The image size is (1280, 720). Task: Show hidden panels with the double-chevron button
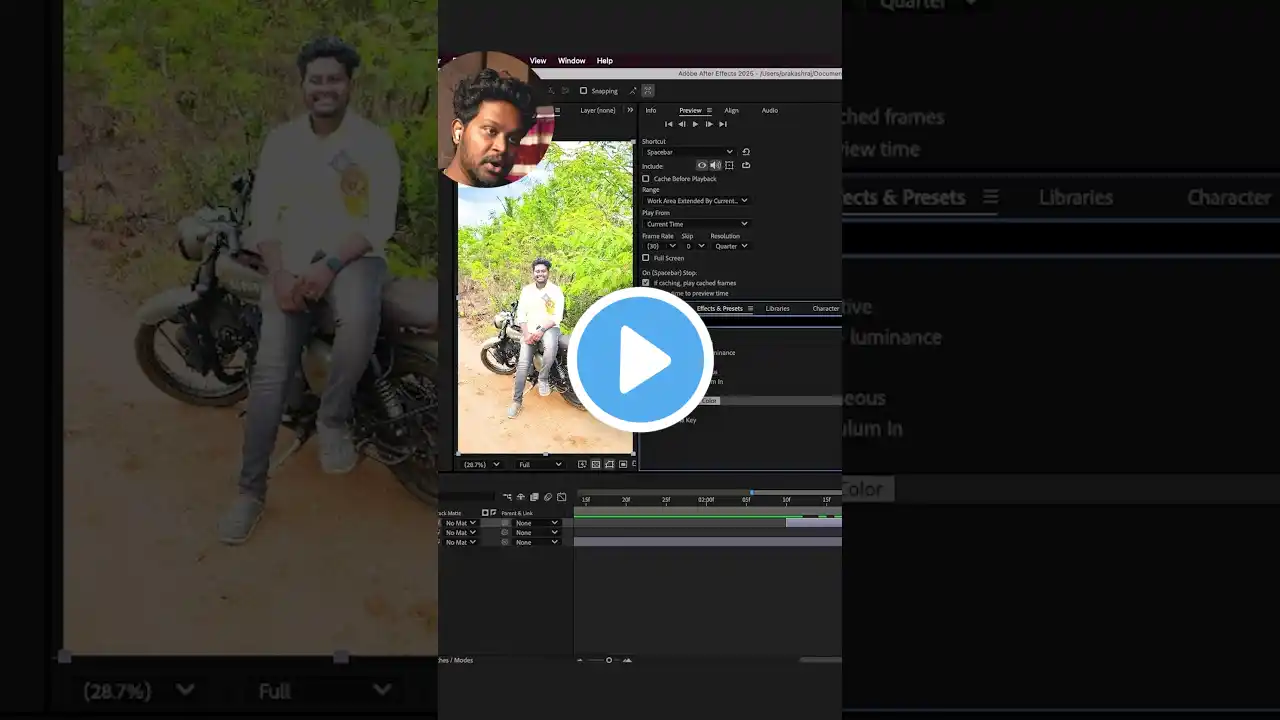click(630, 110)
